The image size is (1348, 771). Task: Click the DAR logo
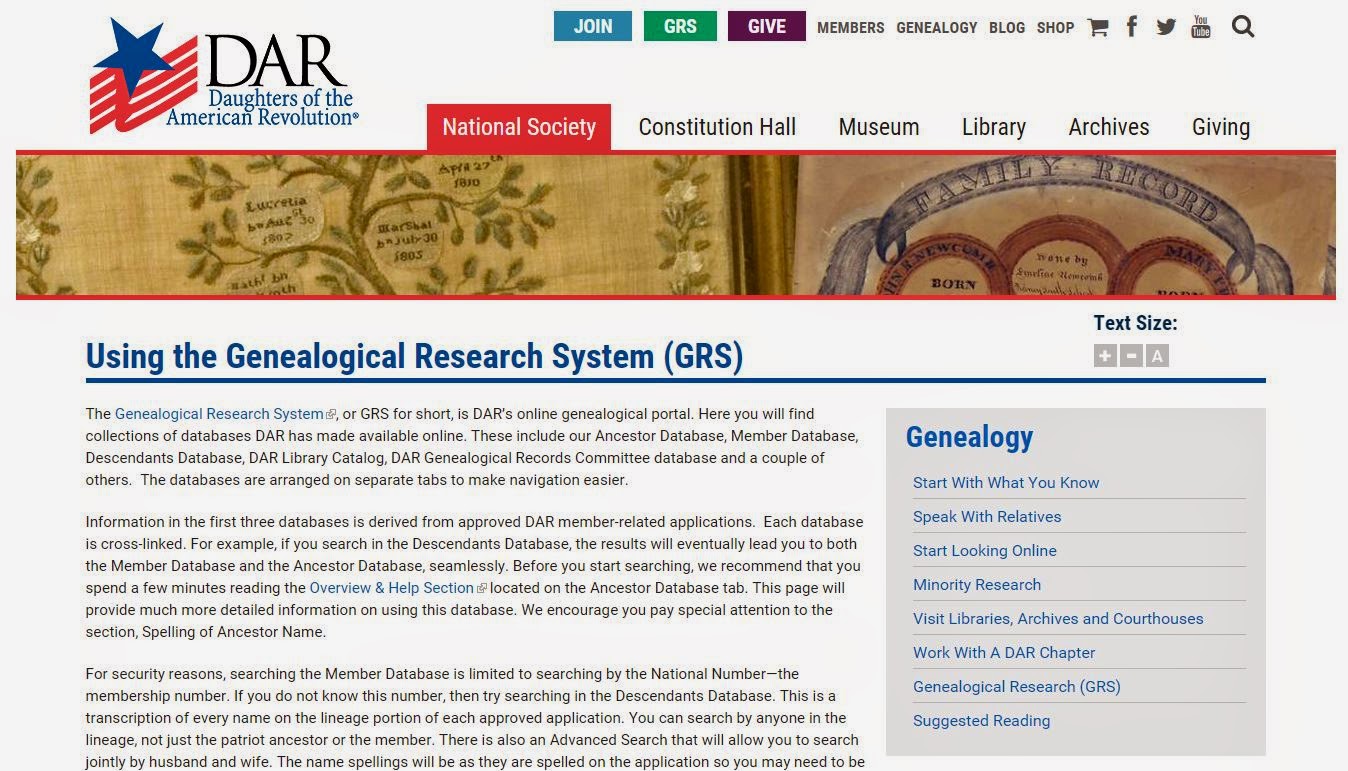pos(224,77)
